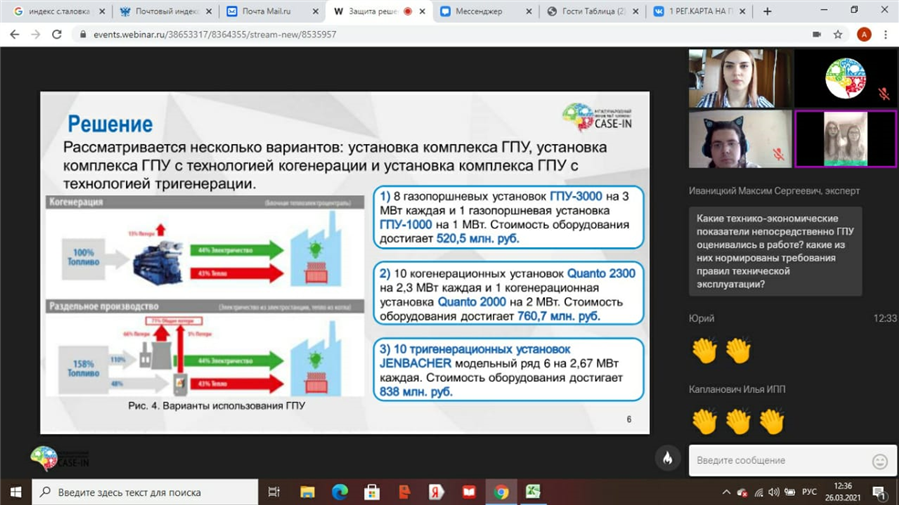Close the 'Мессенджер' tab
Image resolution: width=899 pixels, height=505 pixels.
[528, 11]
